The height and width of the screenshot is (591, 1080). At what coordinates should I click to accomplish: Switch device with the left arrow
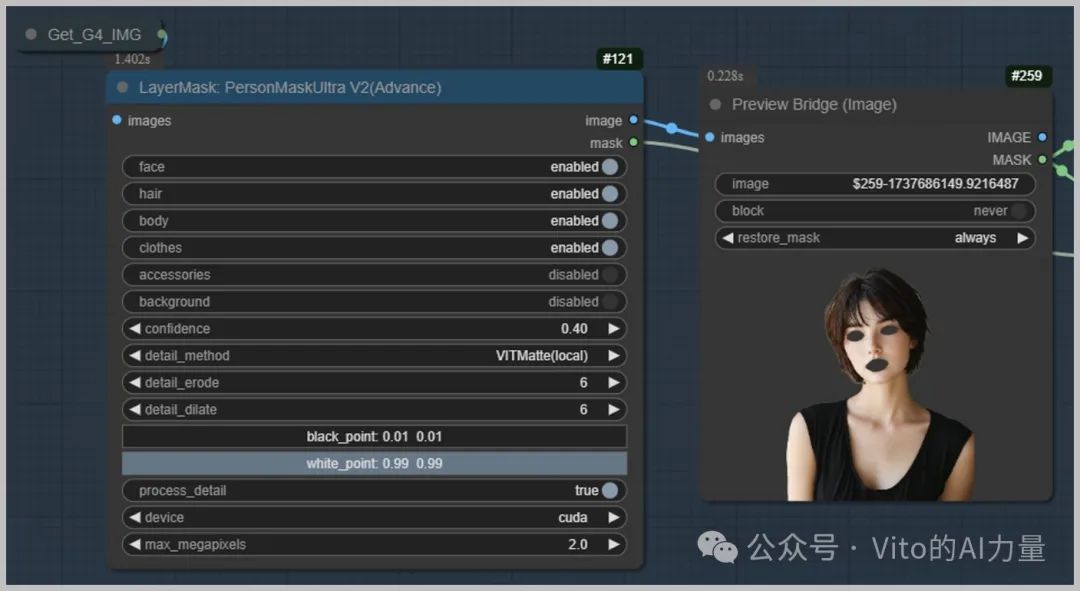pos(134,517)
